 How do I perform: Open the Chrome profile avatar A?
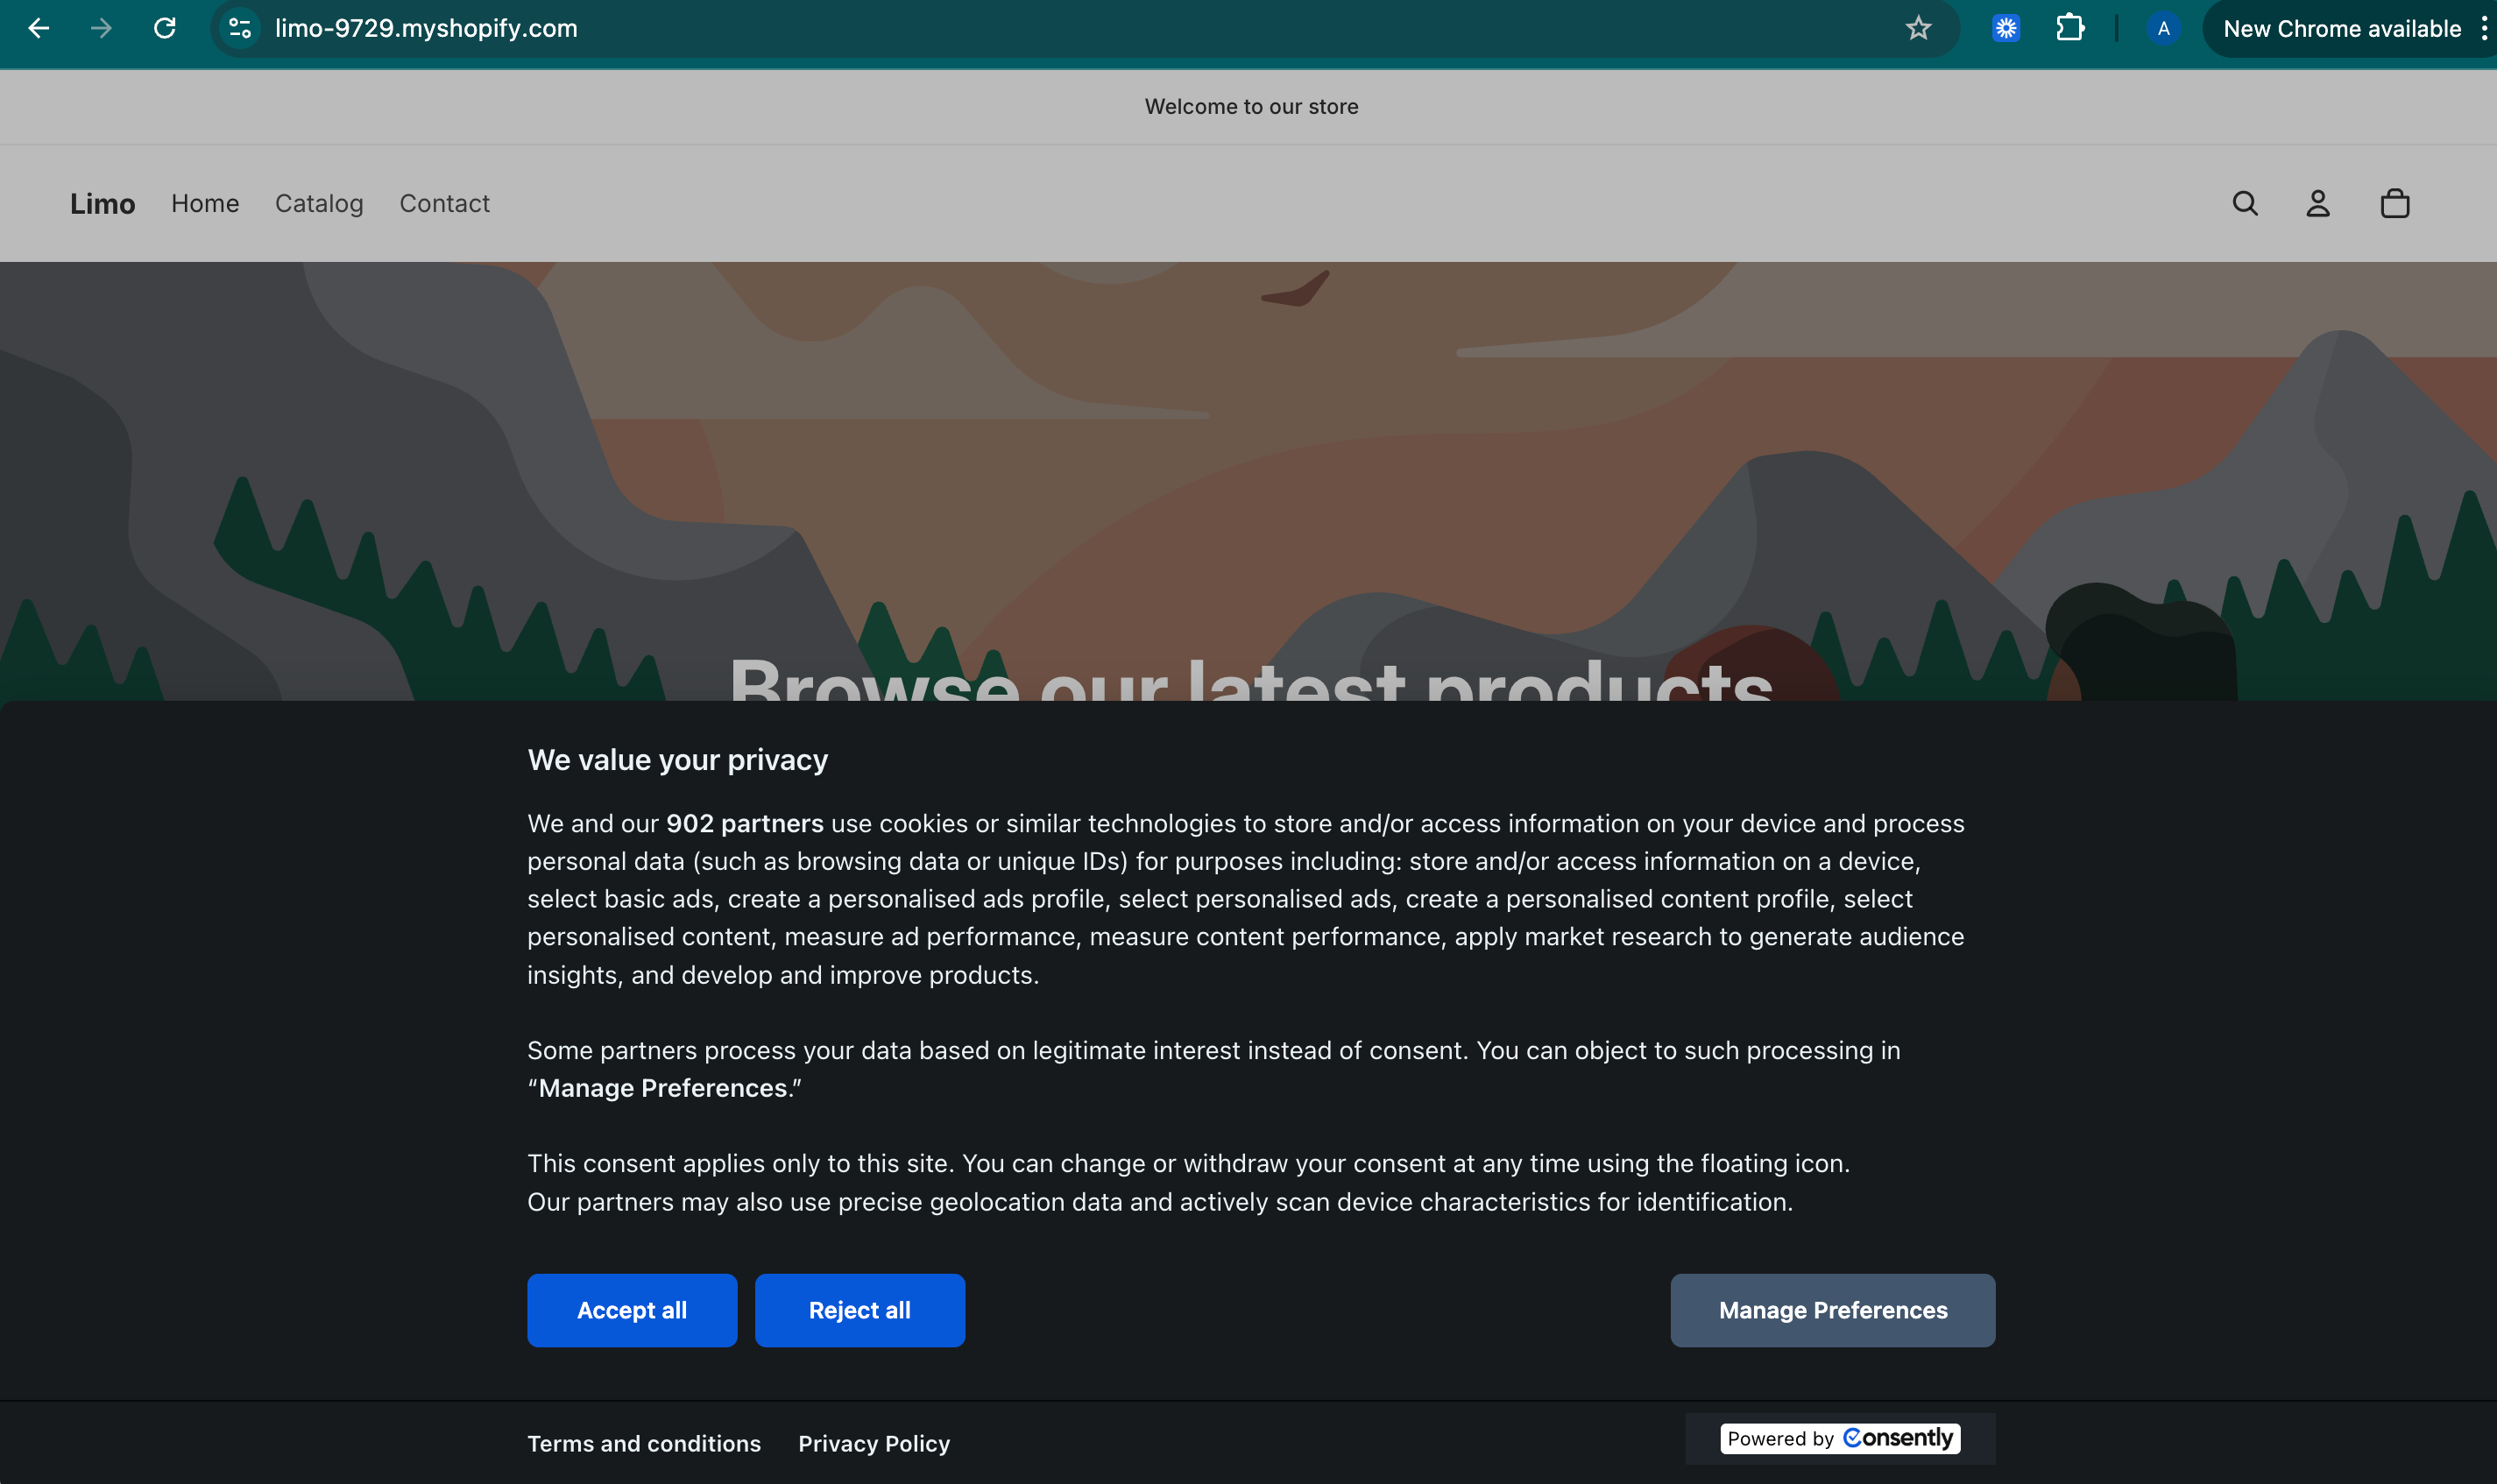pyautogui.click(x=2162, y=28)
